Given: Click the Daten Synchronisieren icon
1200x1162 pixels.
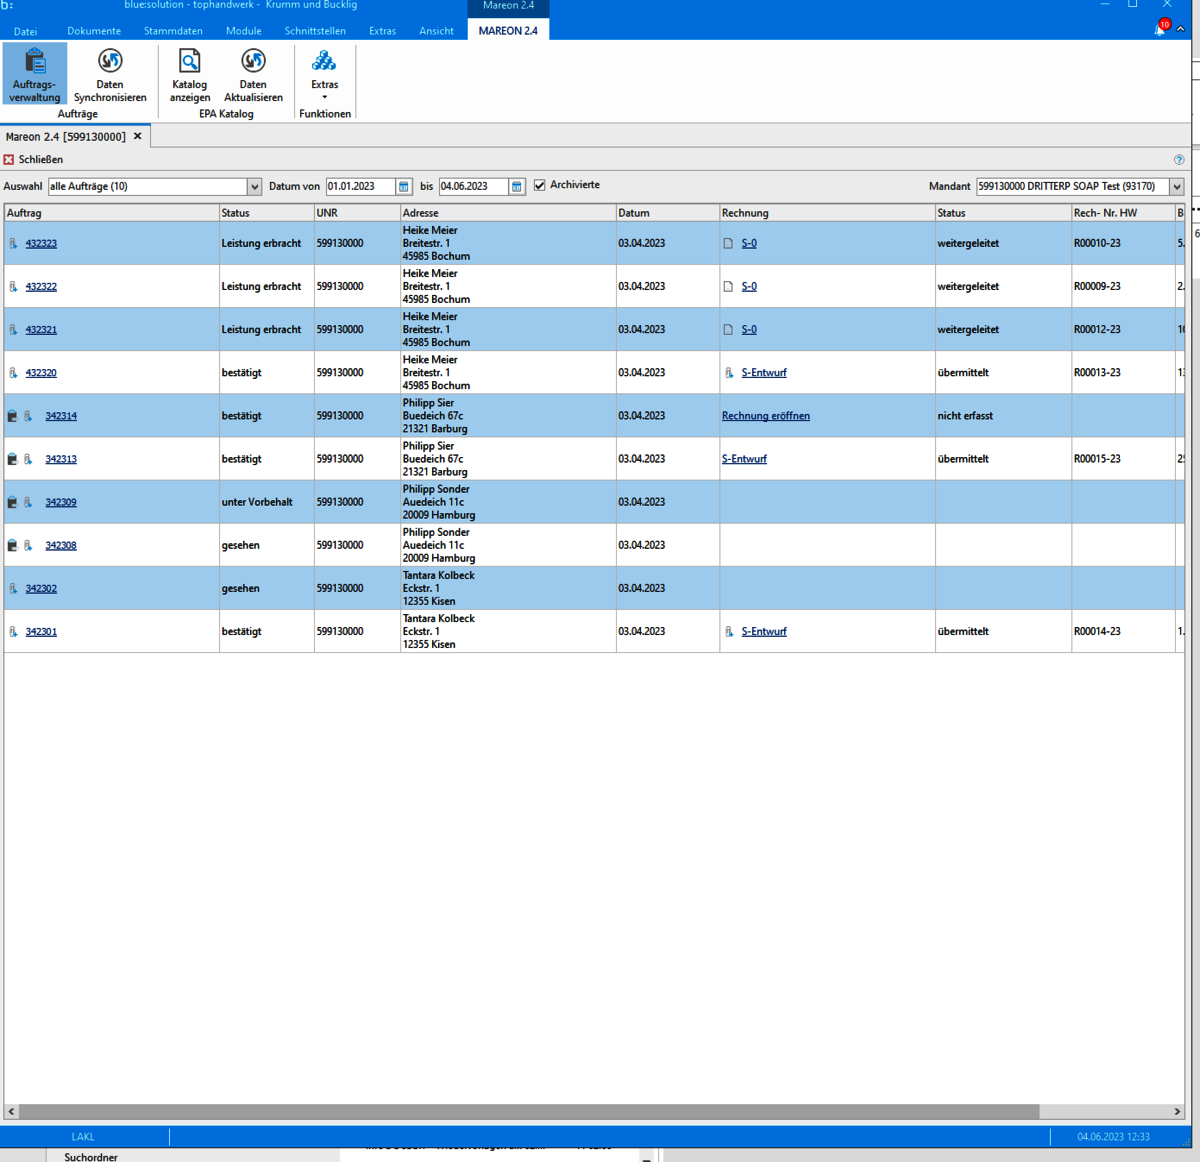Looking at the screenshot, I should [x=110, y=74].
